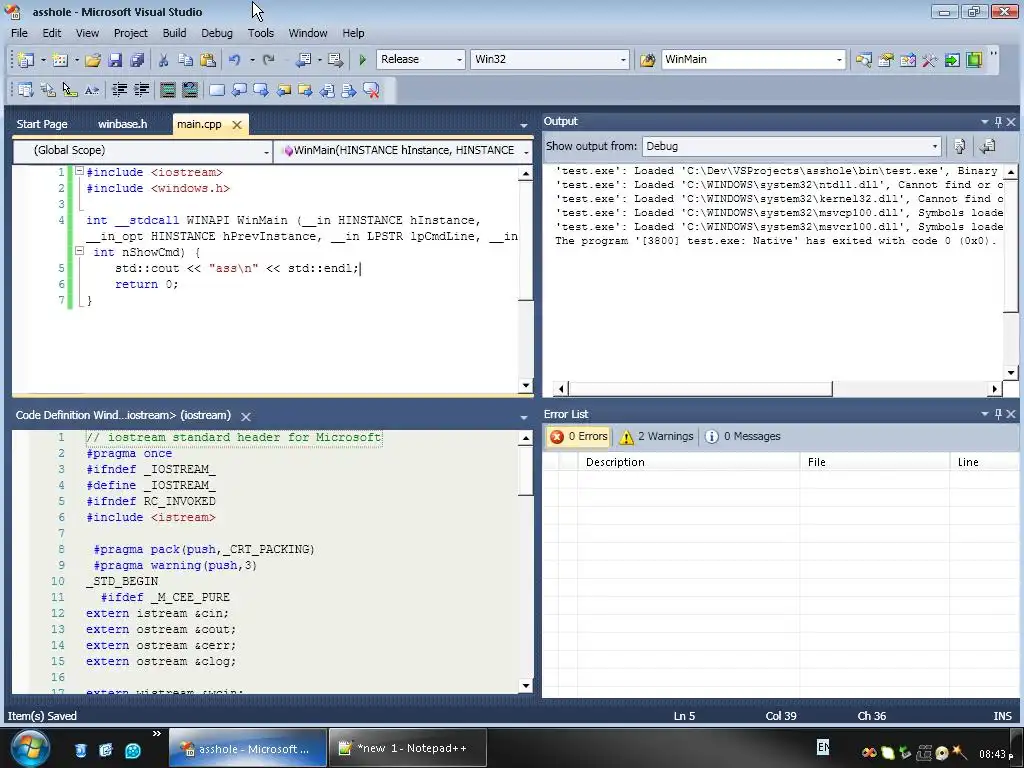1024x768 pixels.
Task: Click line 'return 0;' in main.cpp
Action: point(146,284)
